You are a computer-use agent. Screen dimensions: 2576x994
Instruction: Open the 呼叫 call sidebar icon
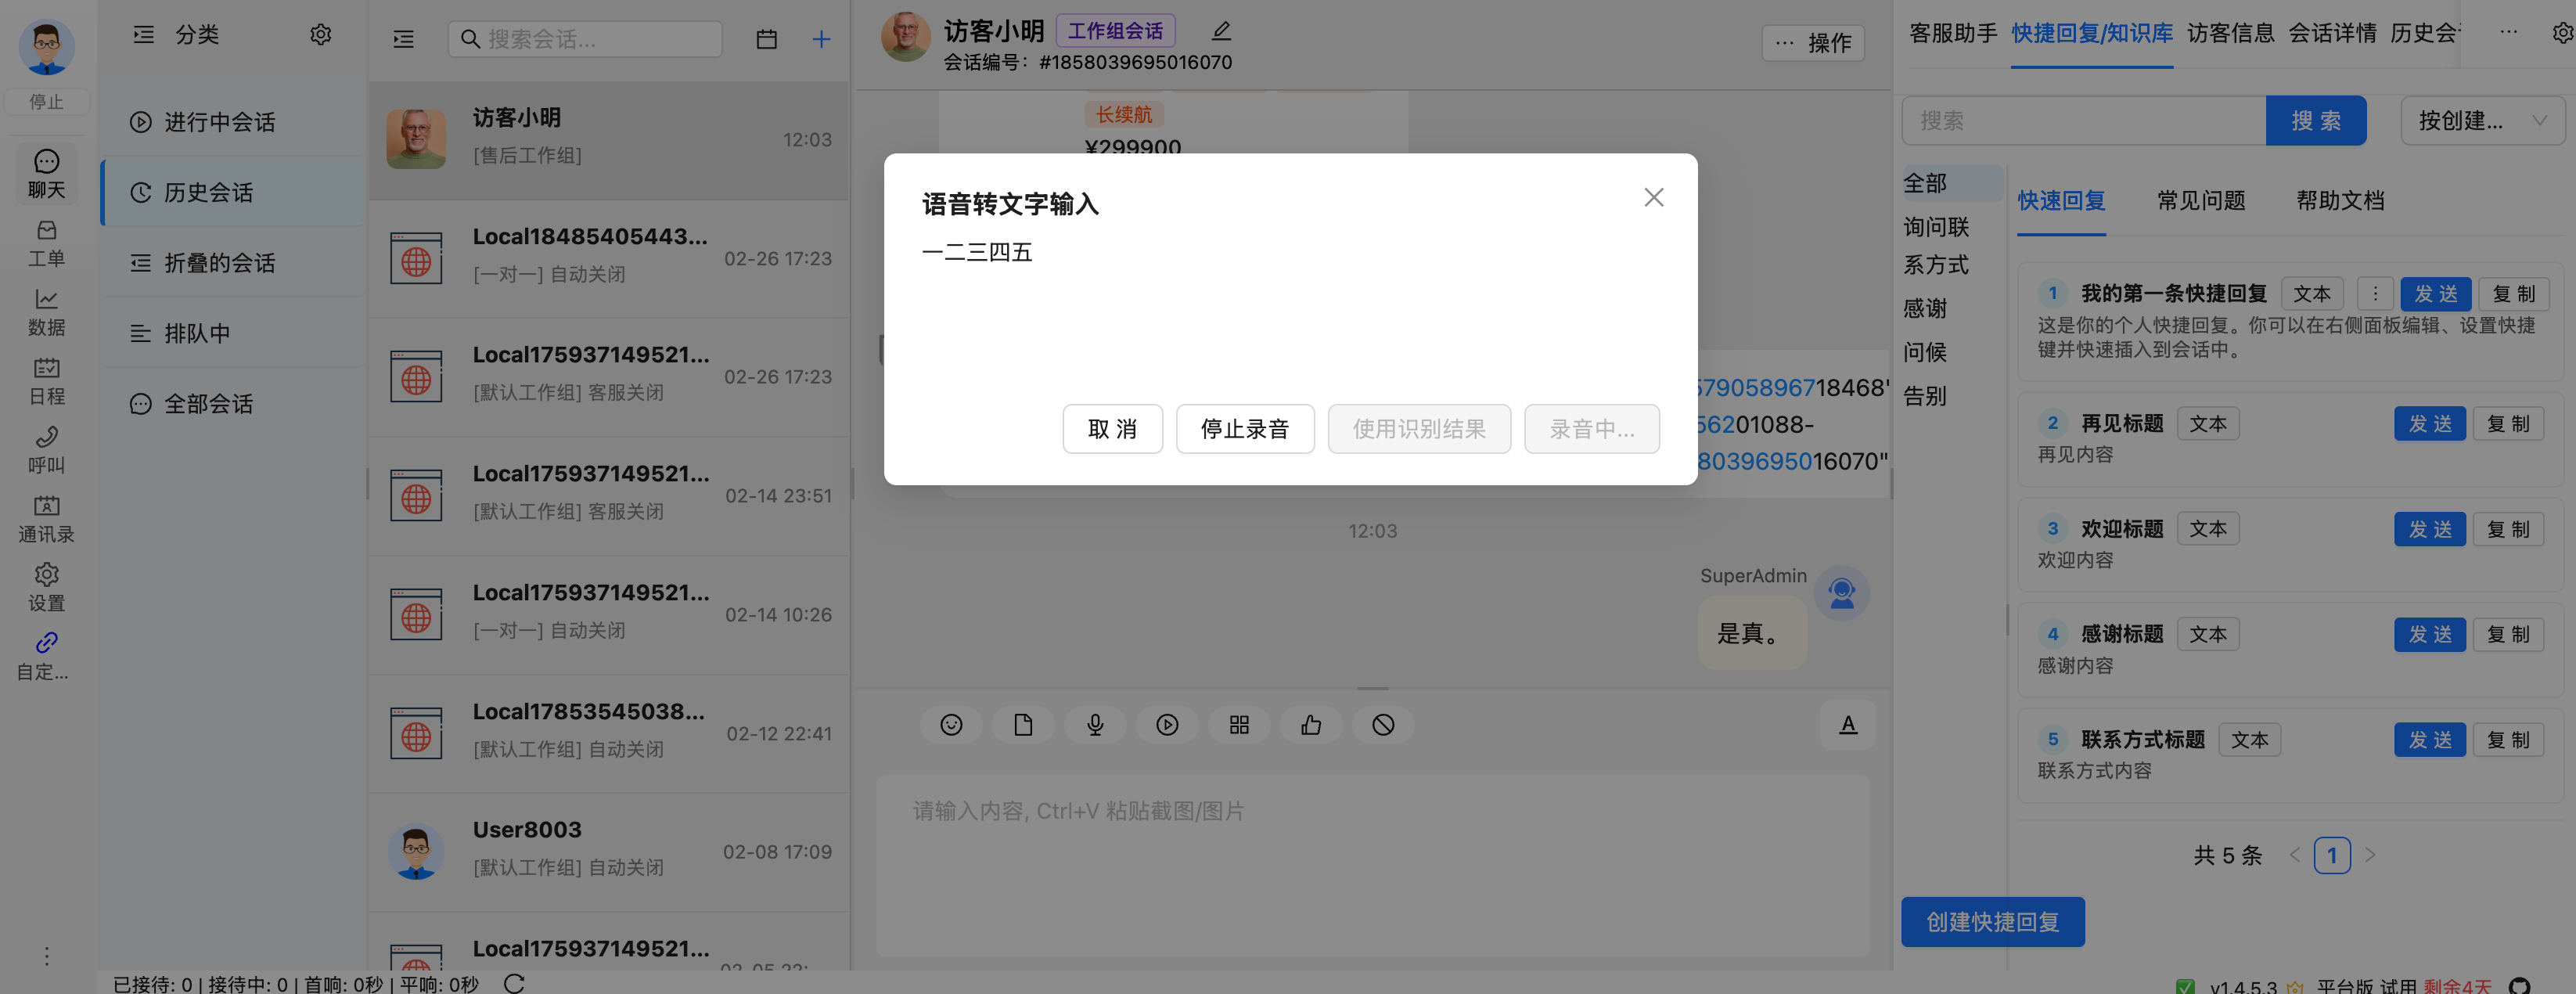pos(46,450)
